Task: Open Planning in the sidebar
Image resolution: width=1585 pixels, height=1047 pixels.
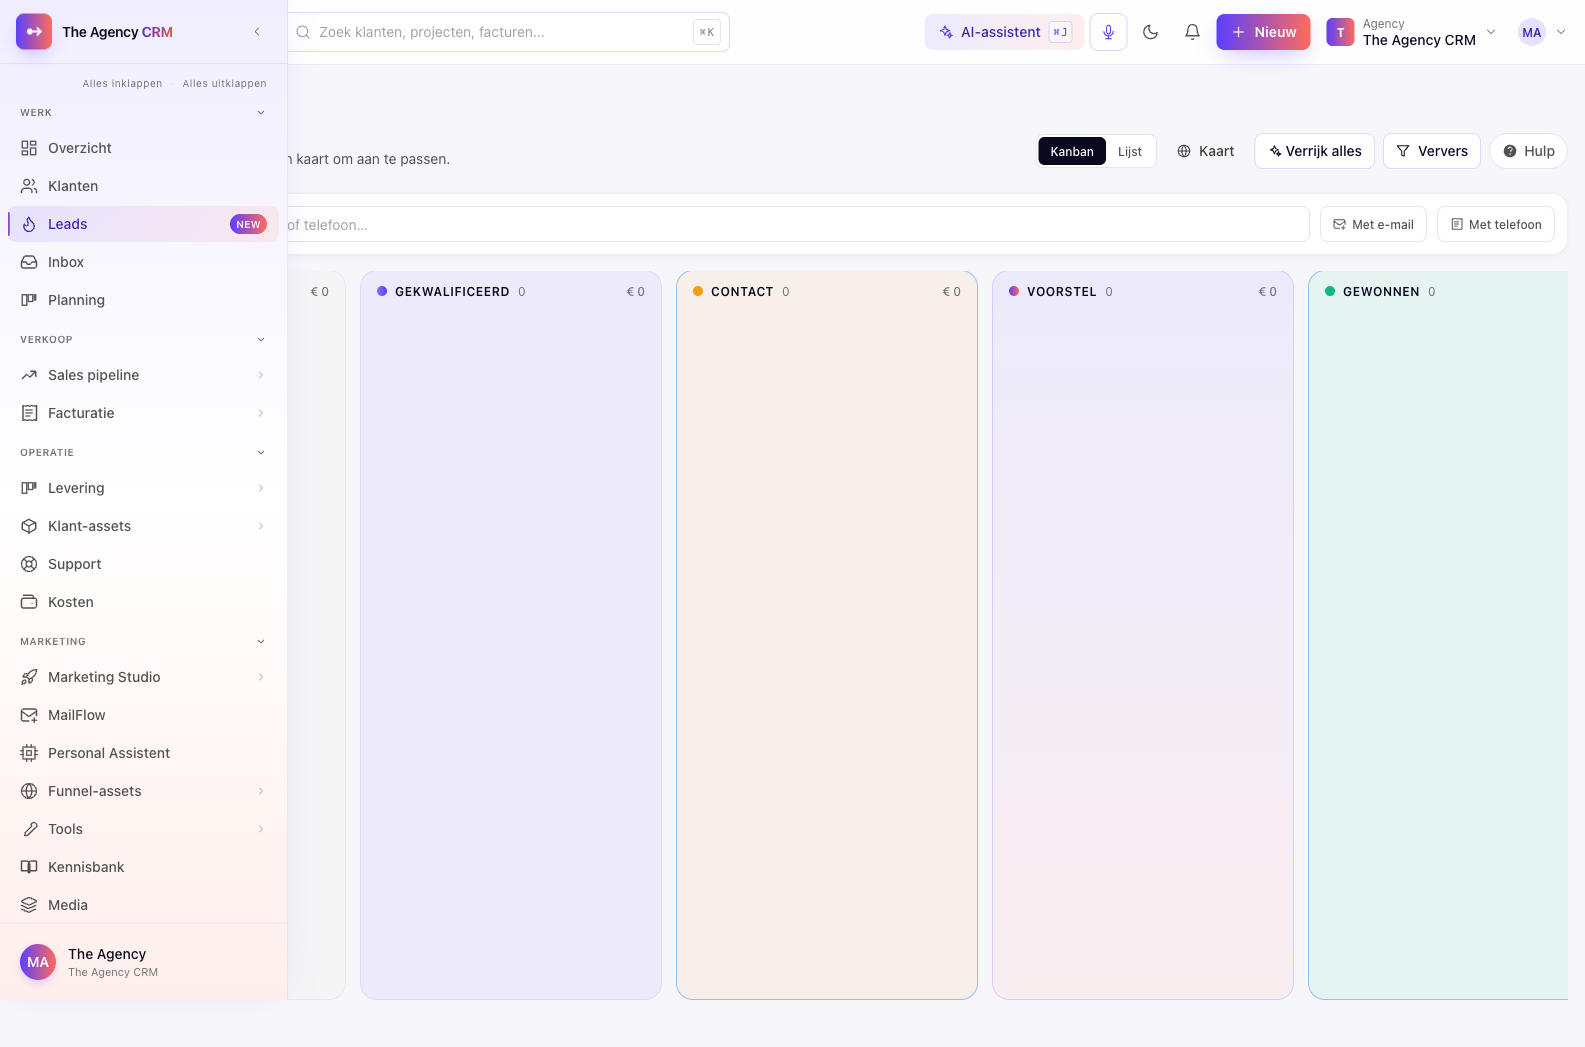Action: 143,300
